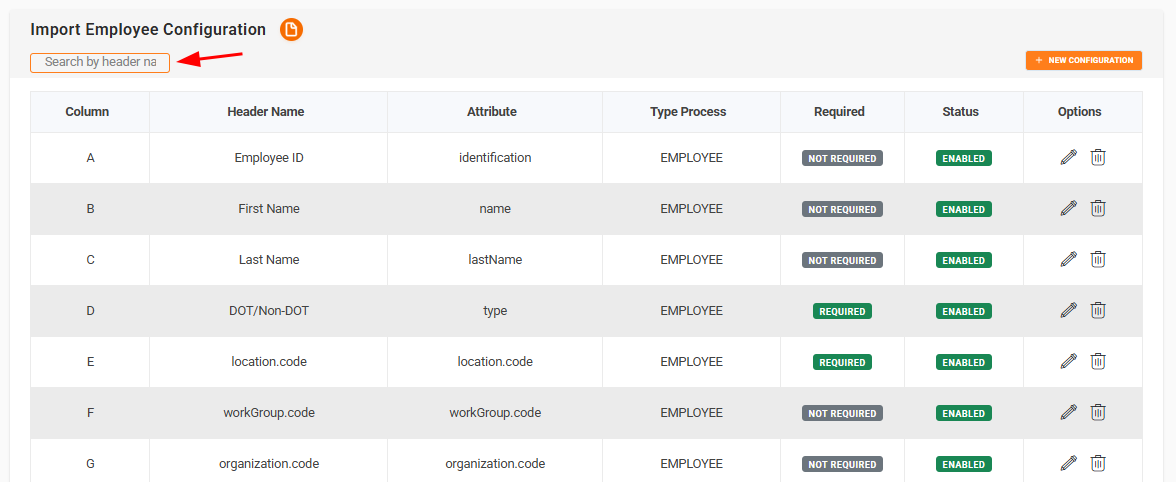Edit the DOT/Non-DOT configuration row
The height and width of the screenshot is (482, 1176).
coord(1068,310)
